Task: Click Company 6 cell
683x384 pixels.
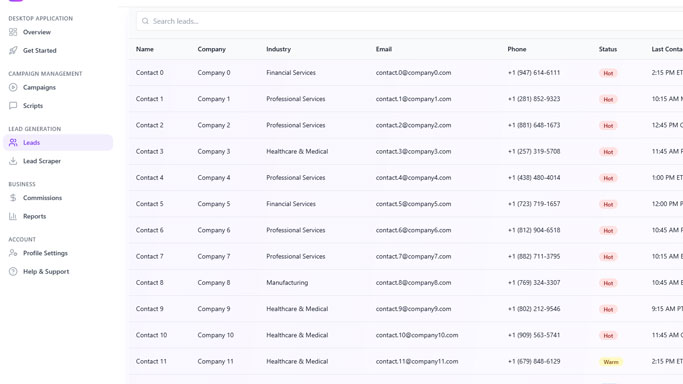Action: click(214, 230)
